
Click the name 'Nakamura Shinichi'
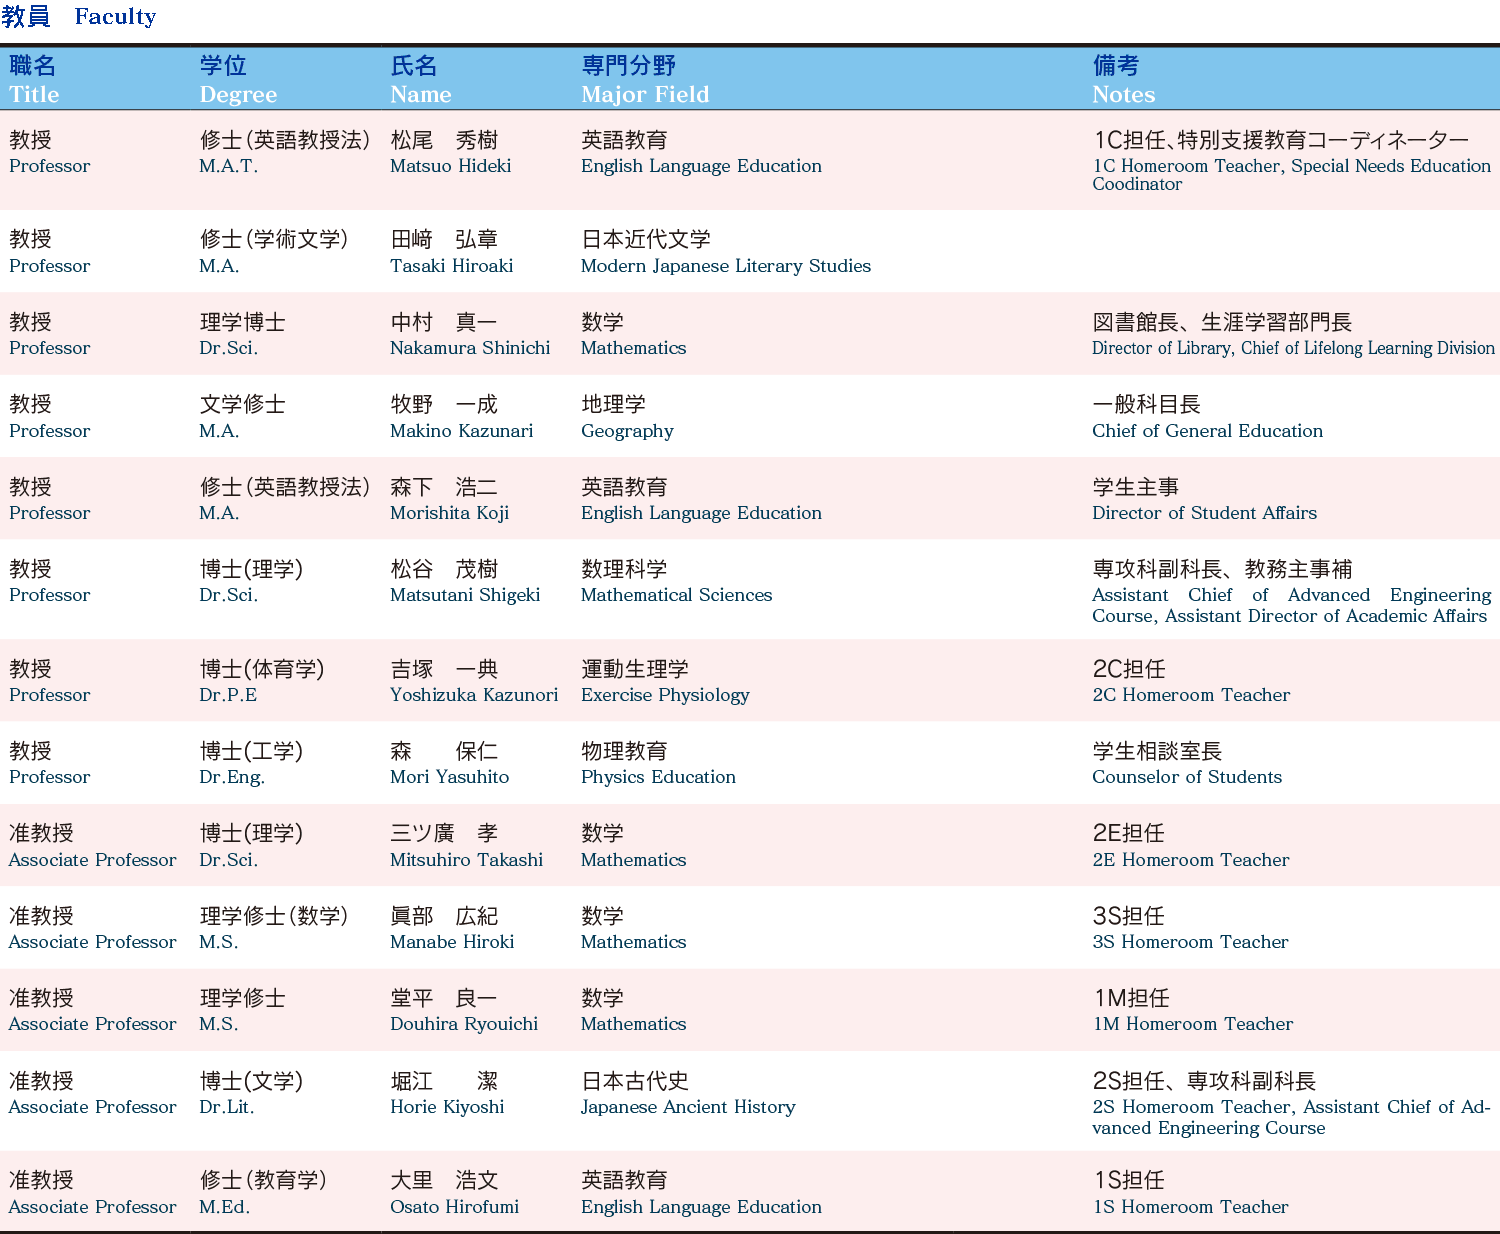[x=470, y=348]
